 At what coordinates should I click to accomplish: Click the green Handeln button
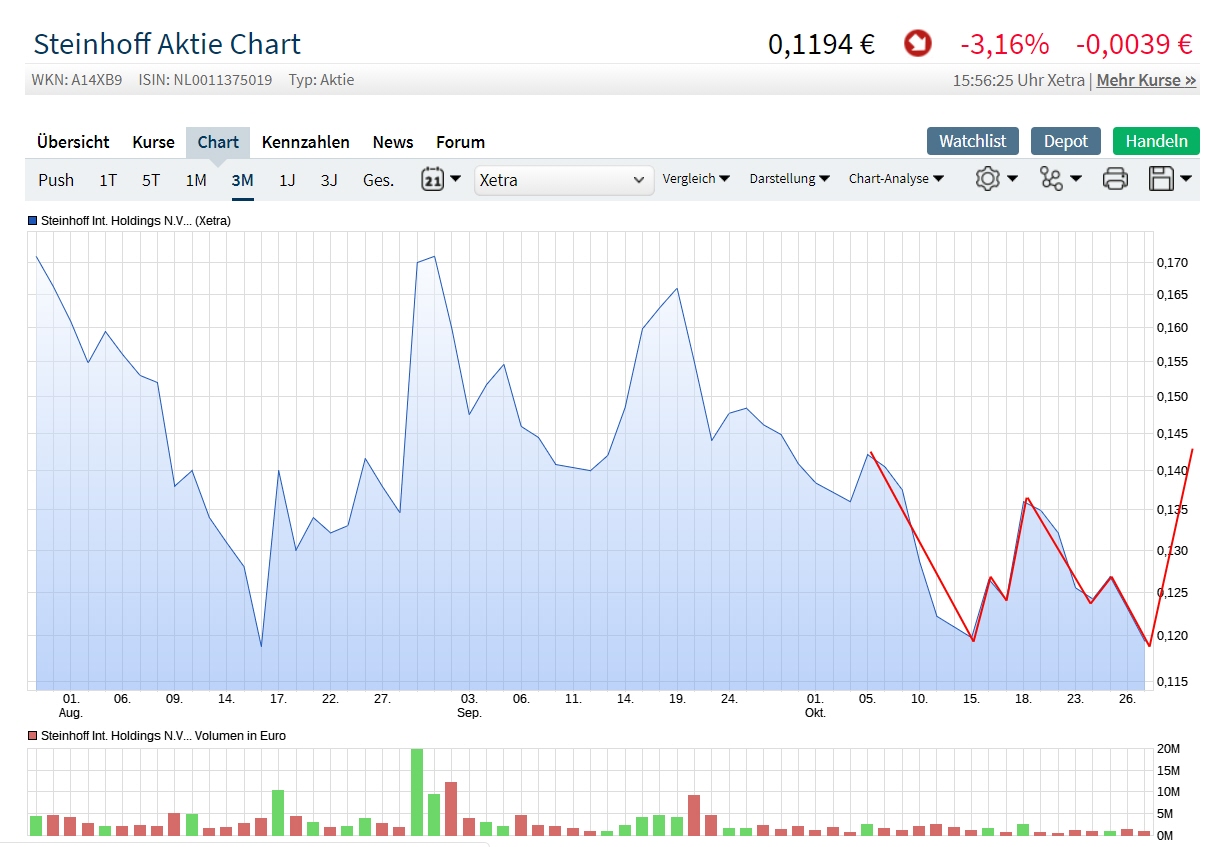click(x=1155, y=141)
